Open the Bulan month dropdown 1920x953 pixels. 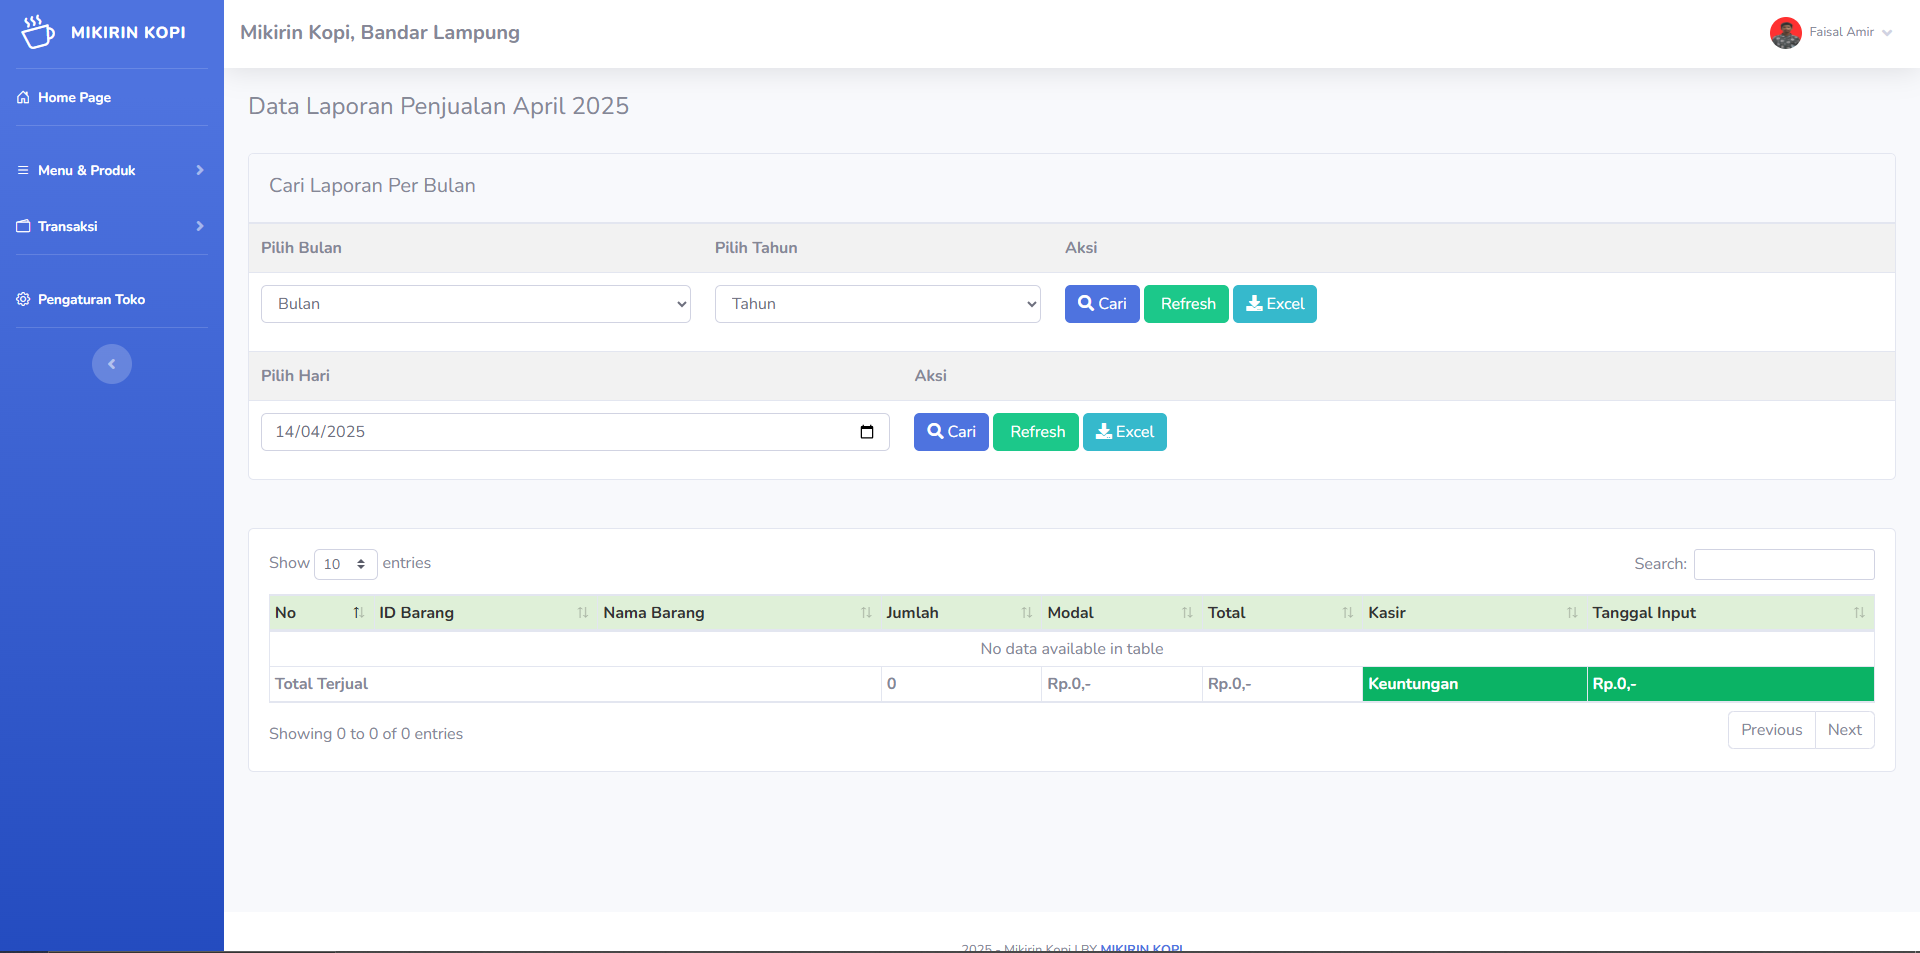point(476,304)
